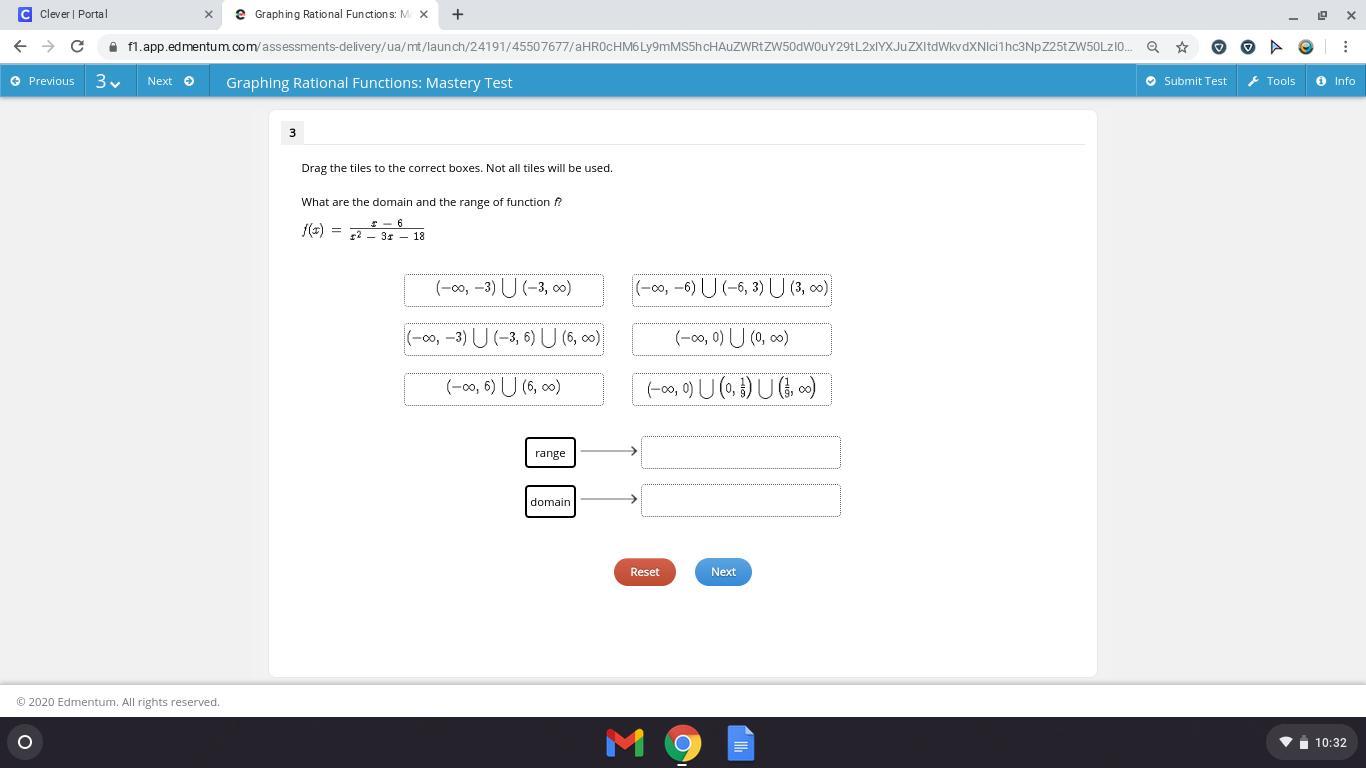Open the Info panel
The width and height of the screenshot is (1366, 768).
pos(1335,81)
